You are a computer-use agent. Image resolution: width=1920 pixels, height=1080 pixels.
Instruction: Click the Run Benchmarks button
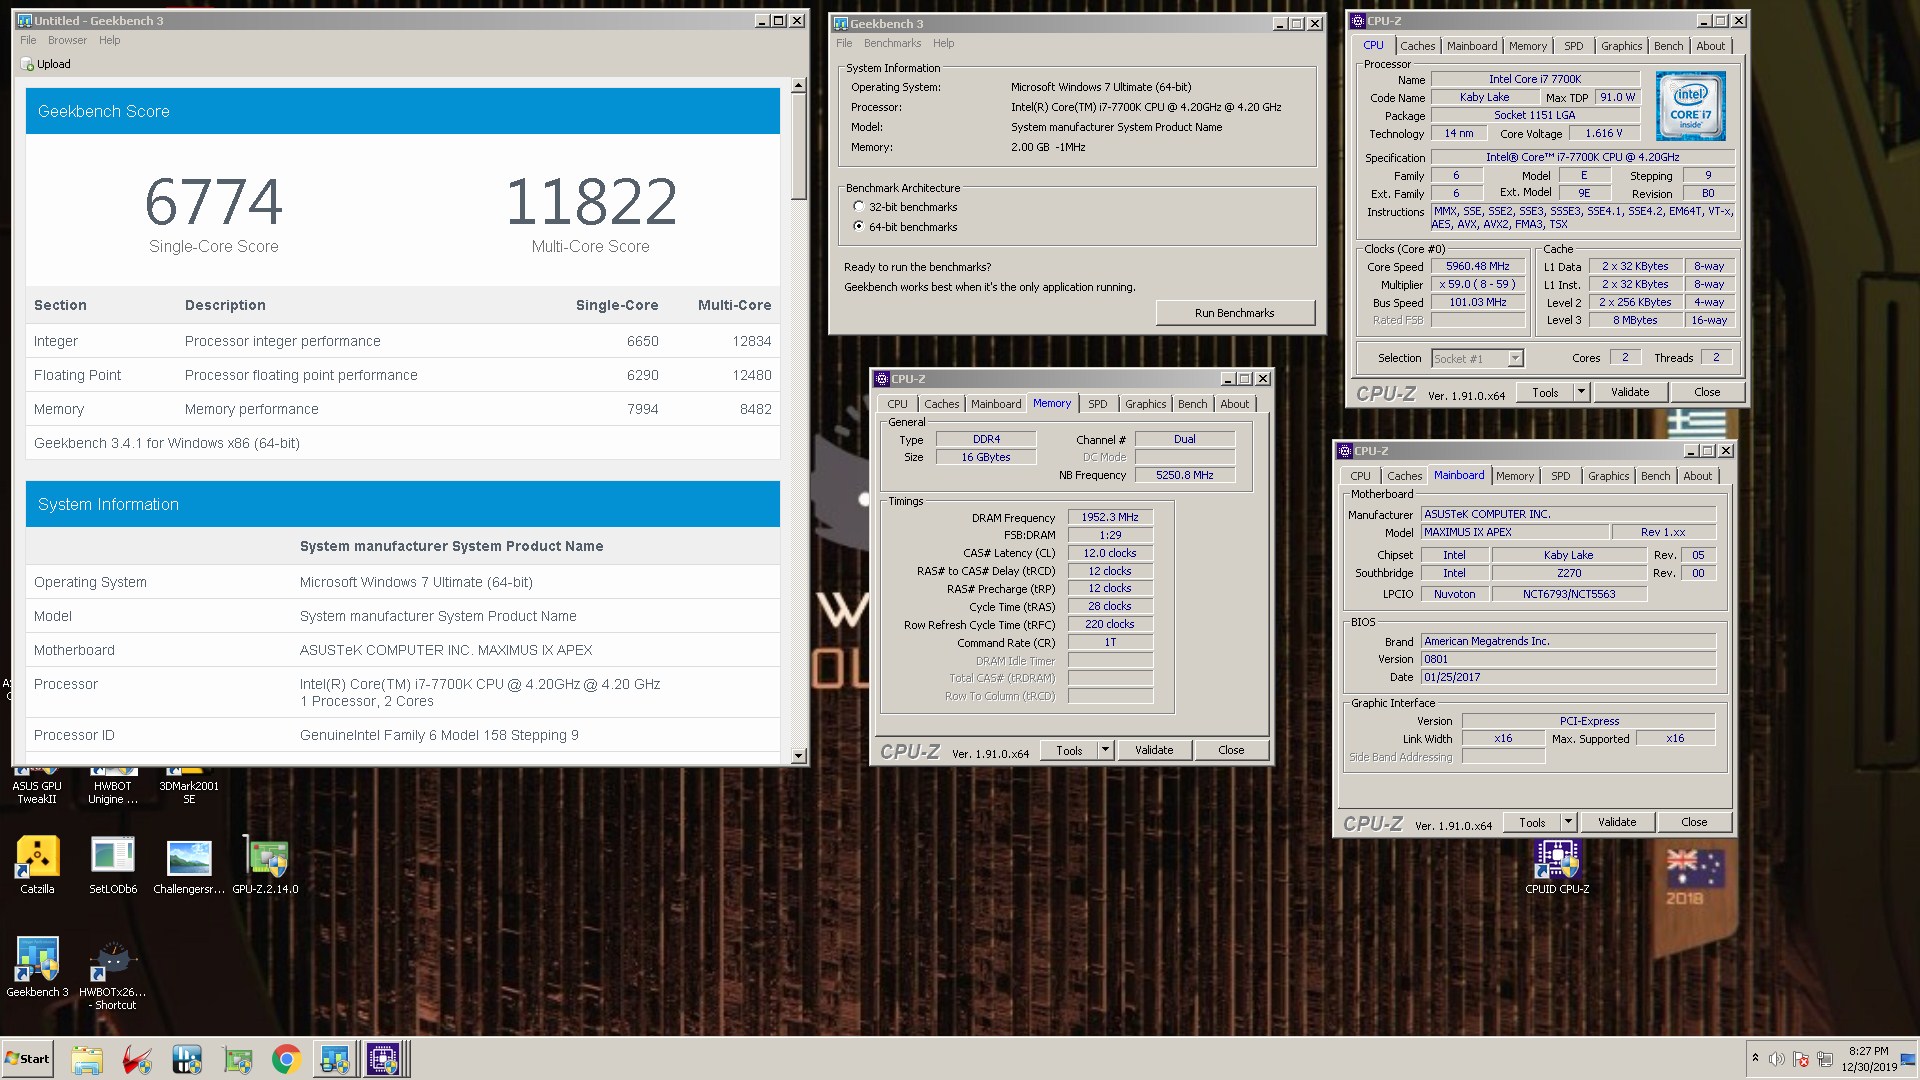(1235, 313)
